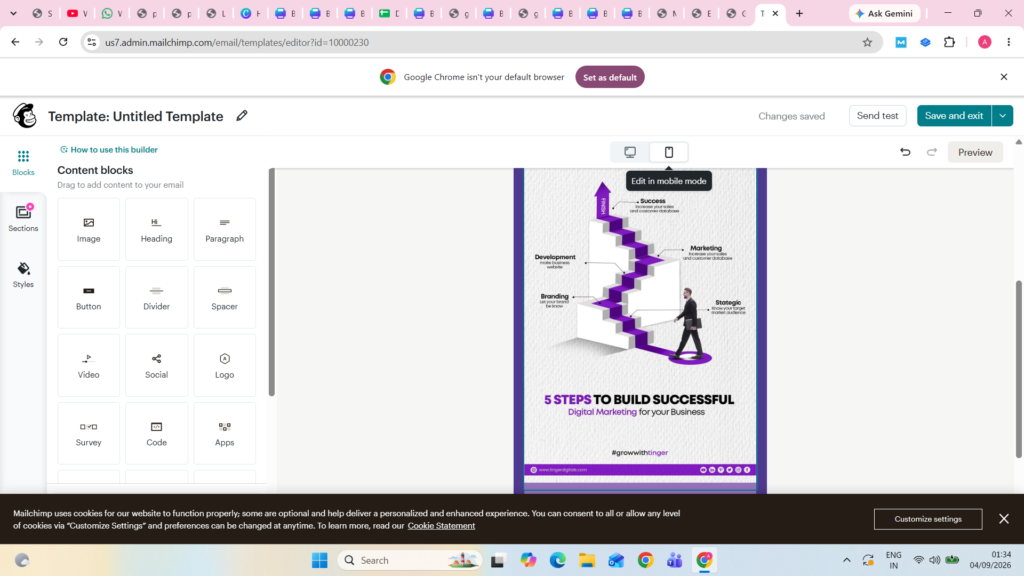Close the cookie consent banner
This screenshot has width=1024, height=576.
tap(1004, 519)
